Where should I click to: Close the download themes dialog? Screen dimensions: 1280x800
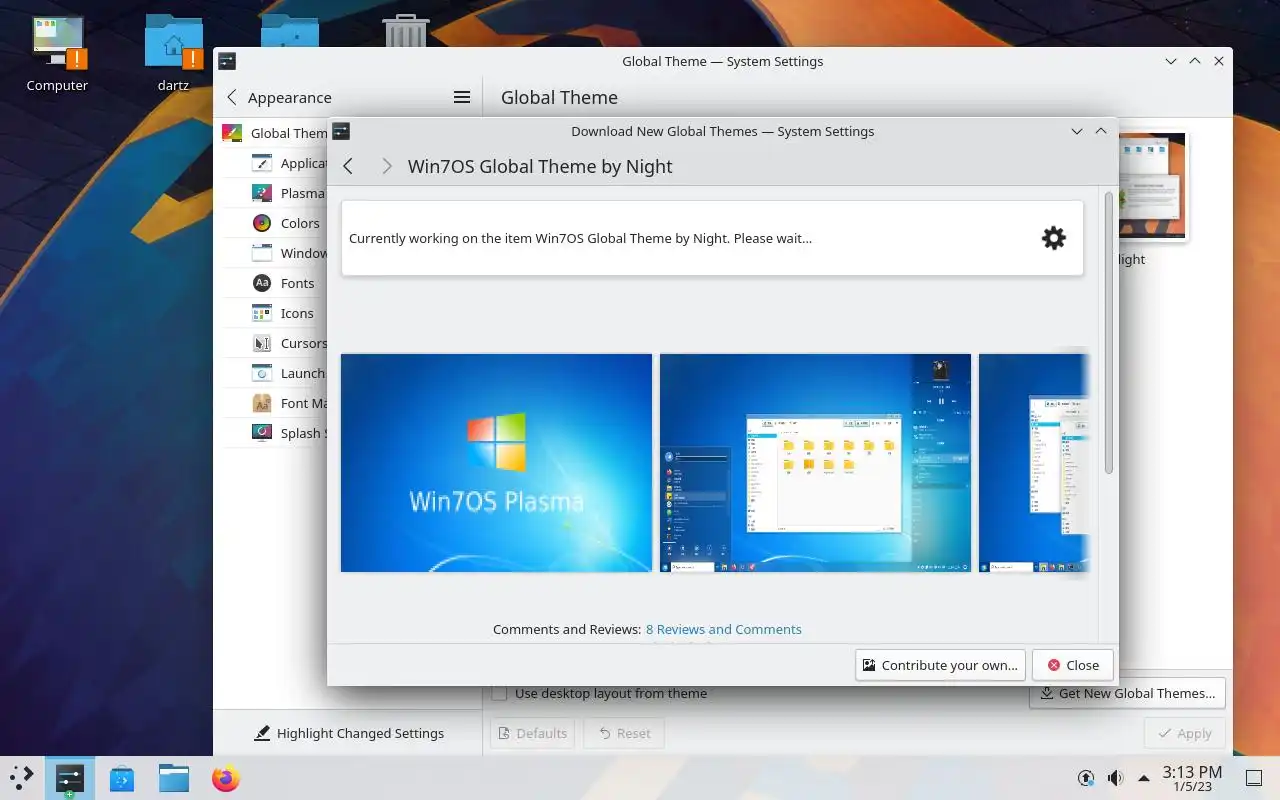click(1073, 665)
